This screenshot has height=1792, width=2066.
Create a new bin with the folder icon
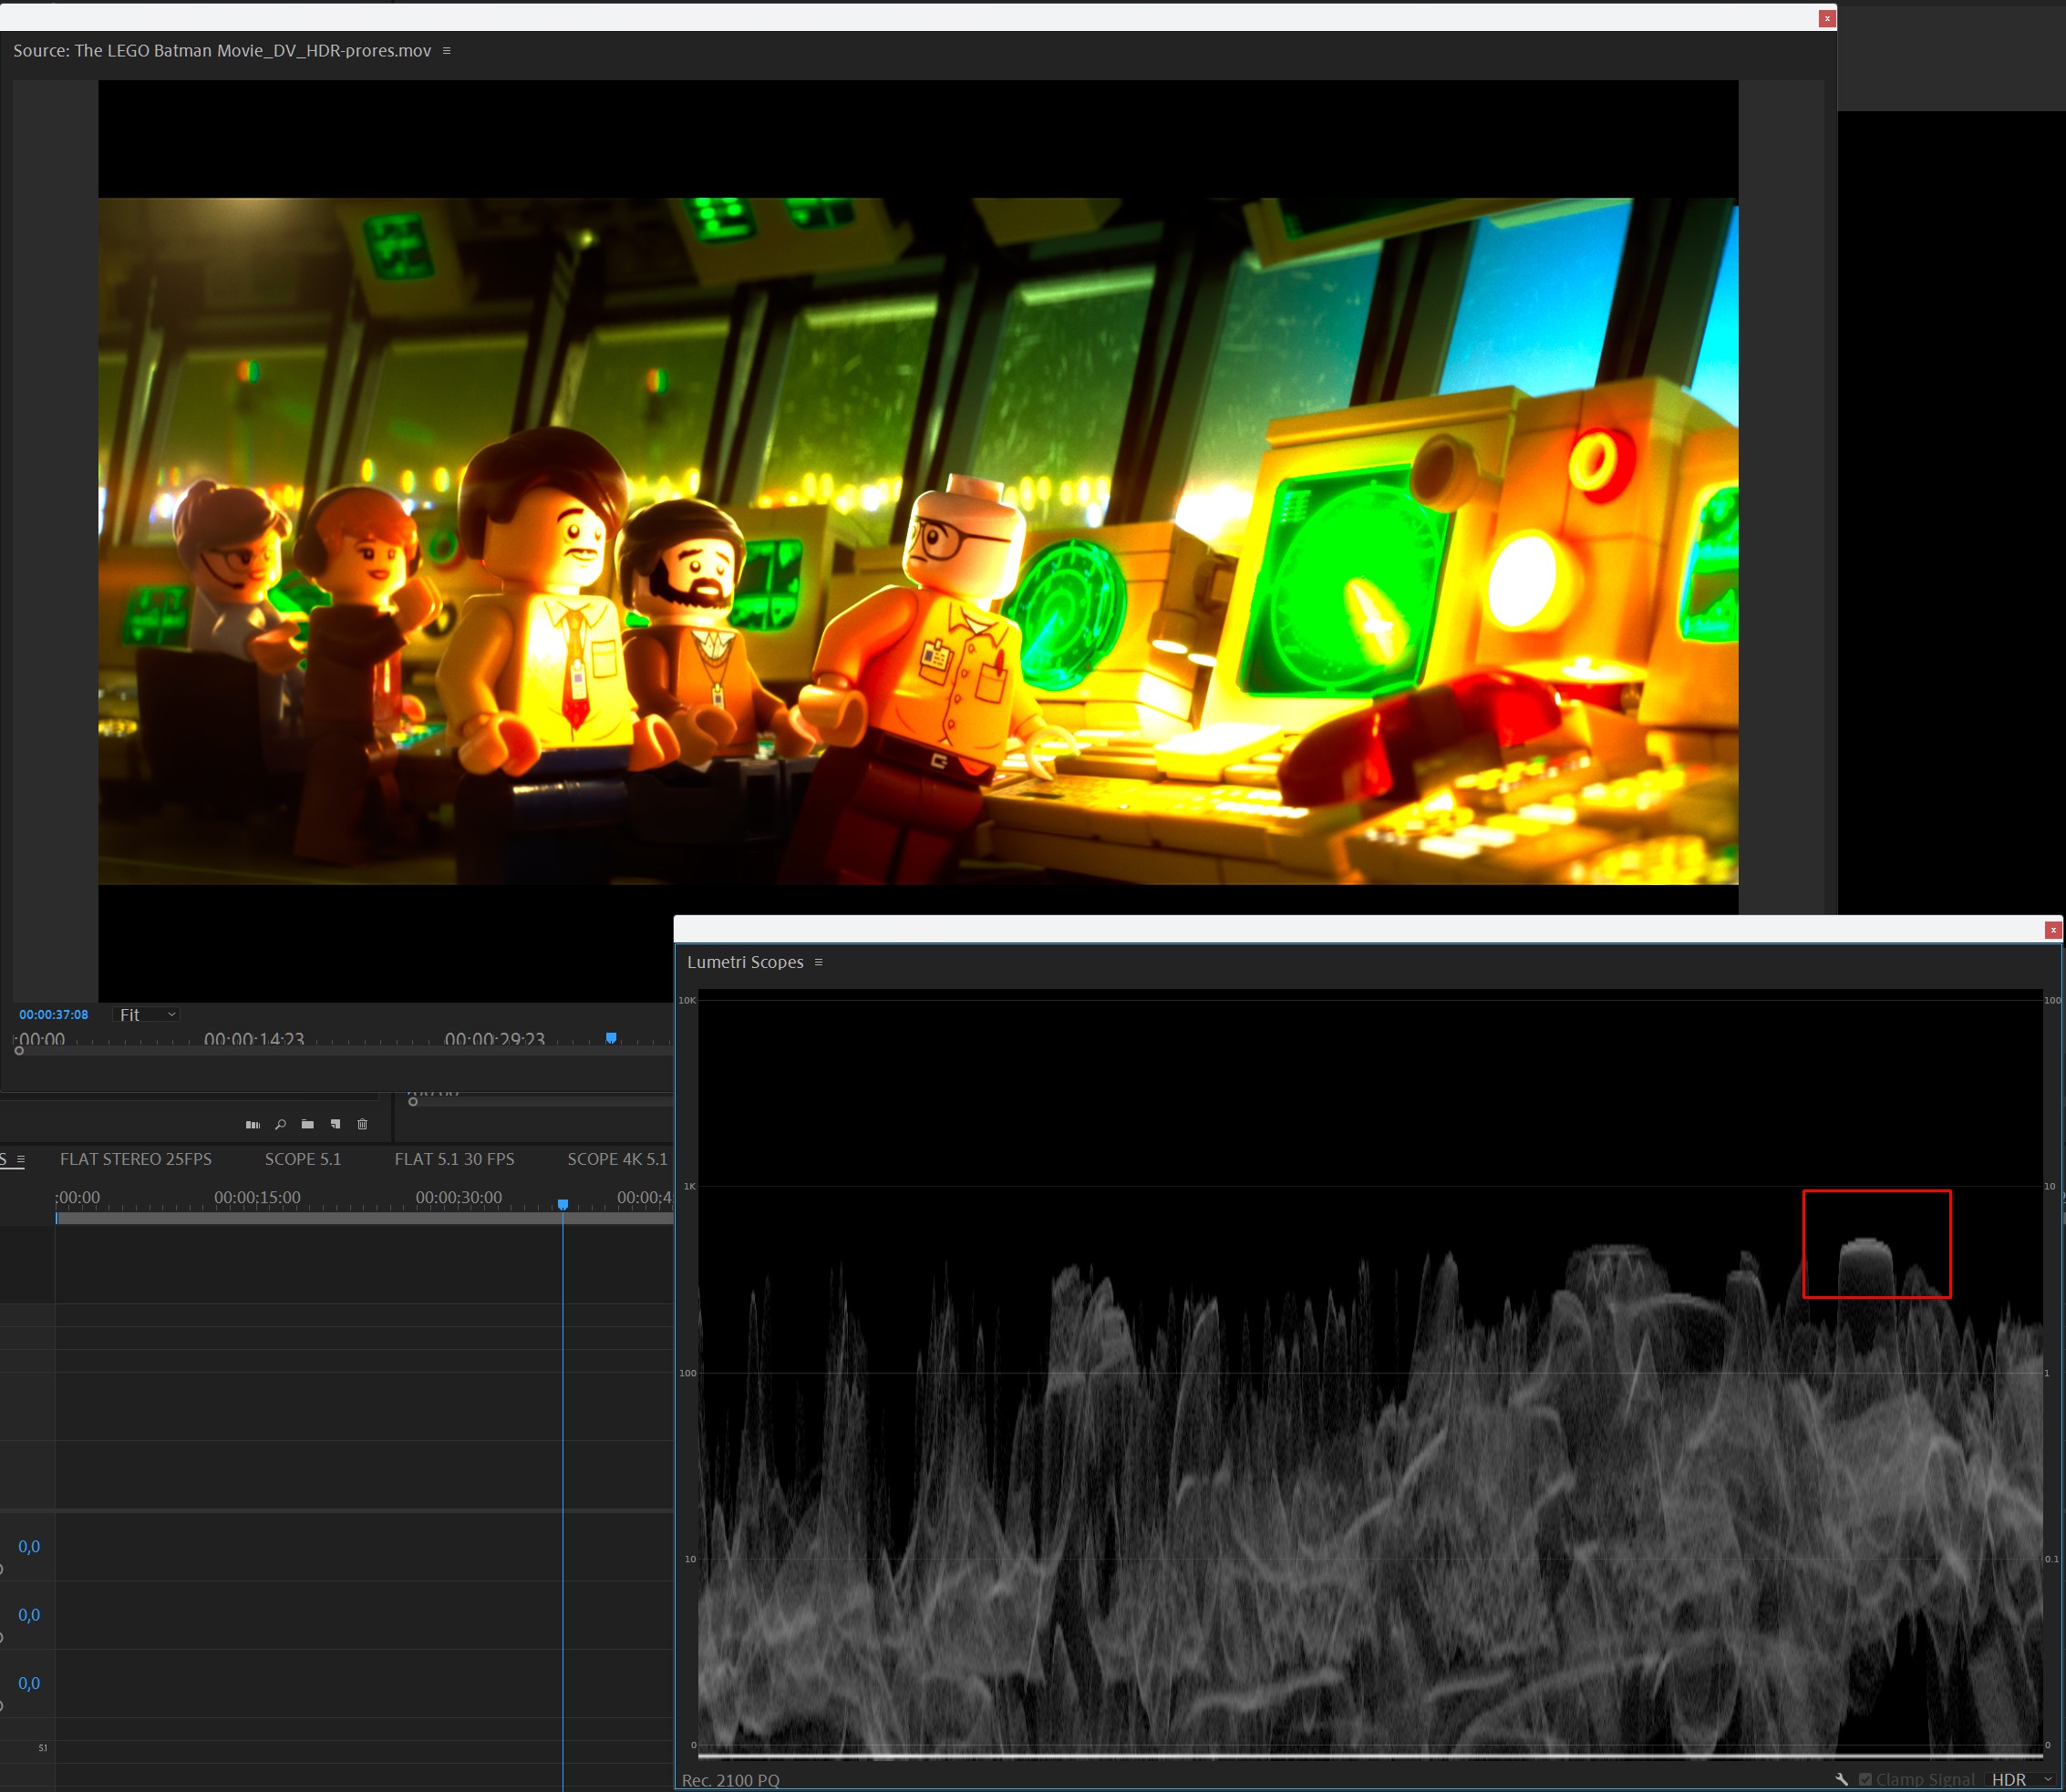308,1124
